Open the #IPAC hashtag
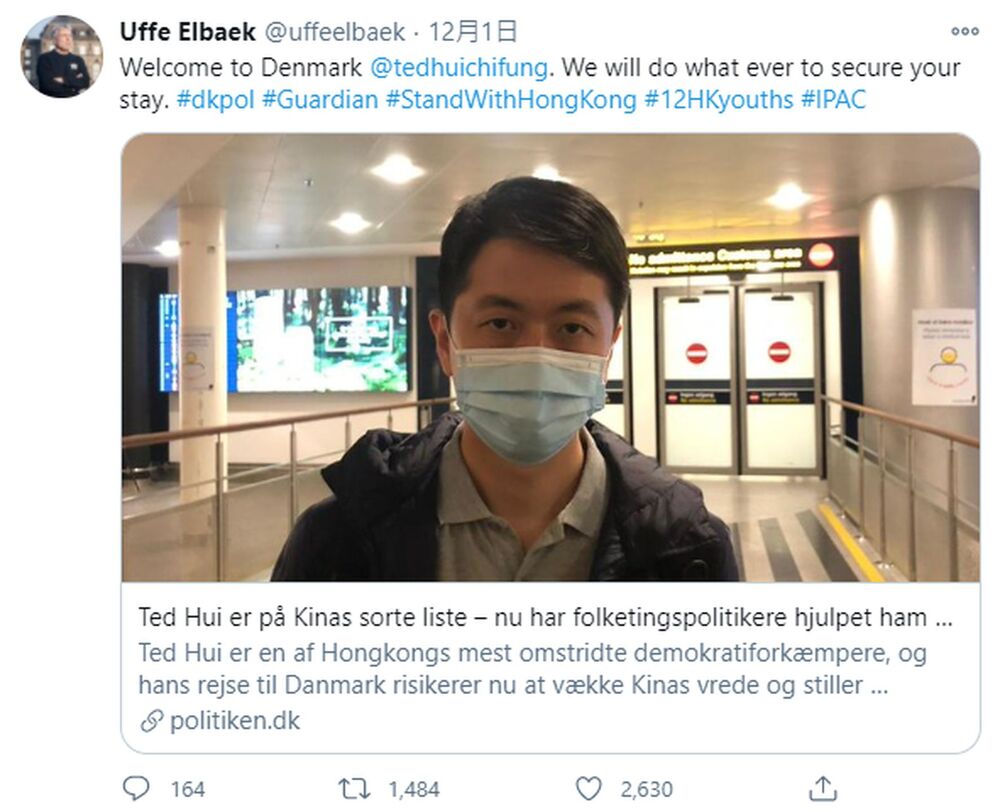Image resolution: width=1000 pixels, height=812 pixels. (x=833, y=100)
